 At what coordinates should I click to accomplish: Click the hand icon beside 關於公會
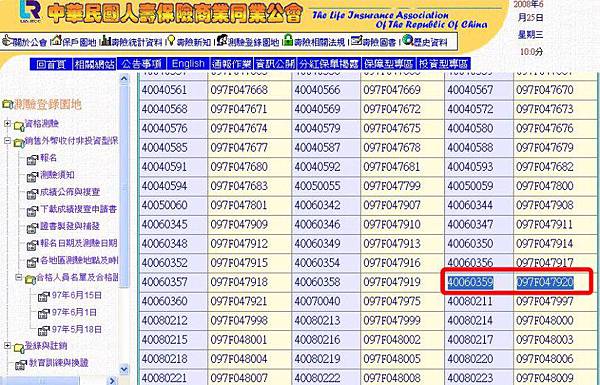(x=7, y=41)
